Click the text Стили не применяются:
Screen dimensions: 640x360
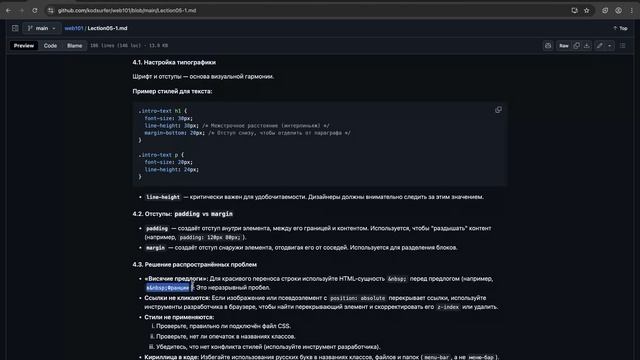(x=179, y=317)
